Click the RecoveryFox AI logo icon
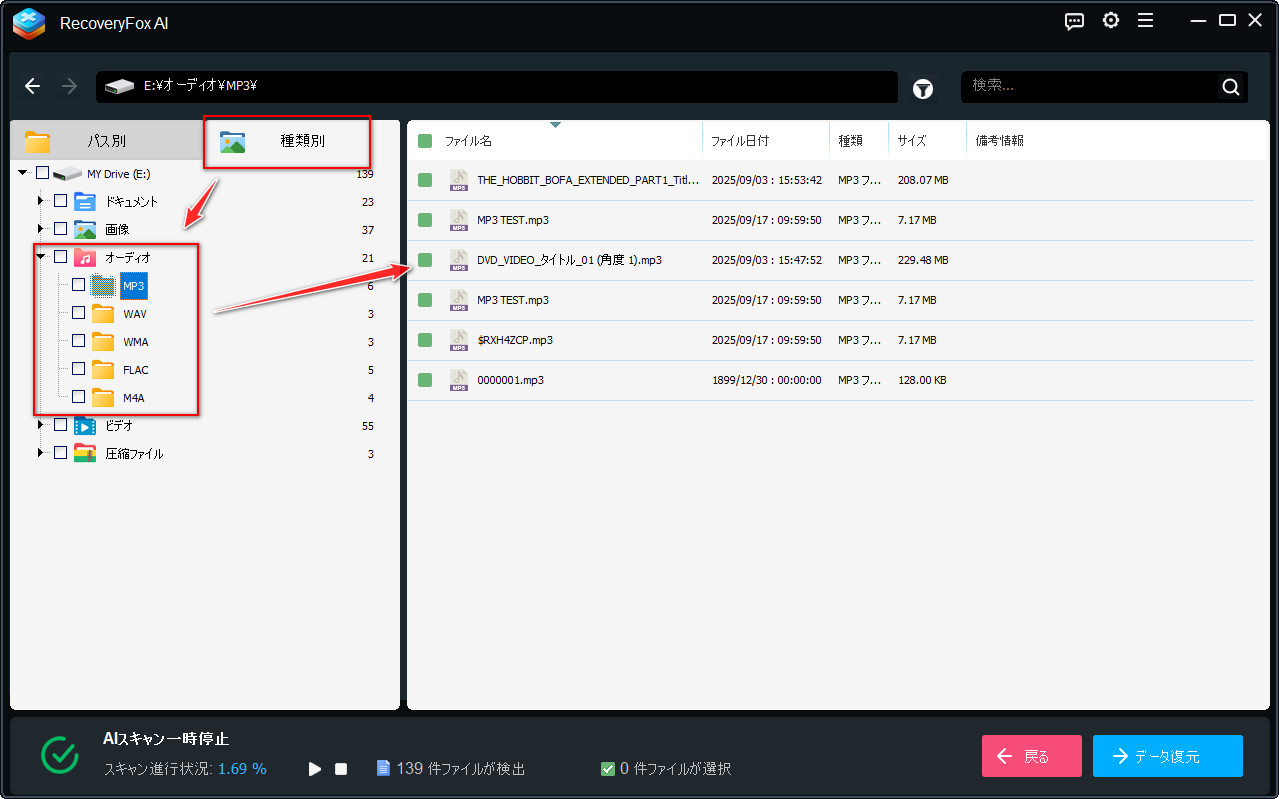The height and width of the screenshot is (799, 1279). click(x=29, y=23)
